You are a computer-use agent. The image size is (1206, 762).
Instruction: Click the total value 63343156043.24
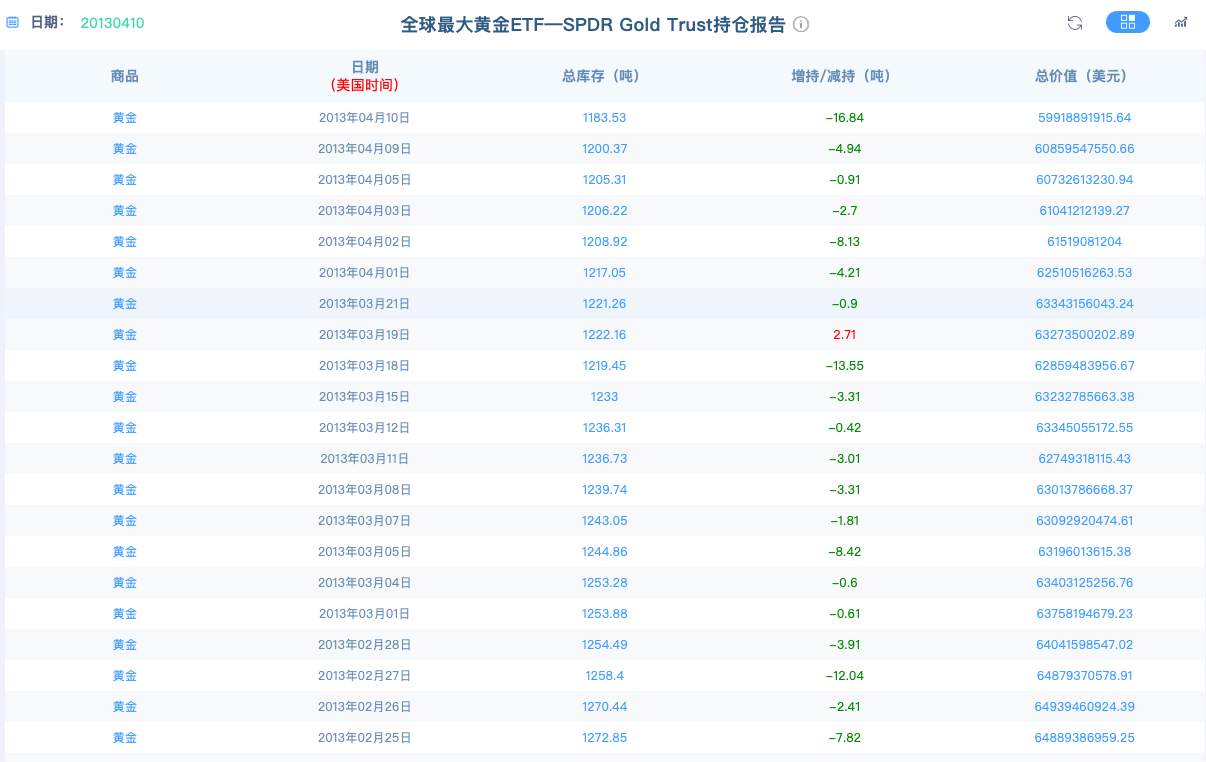(1084, 304)
